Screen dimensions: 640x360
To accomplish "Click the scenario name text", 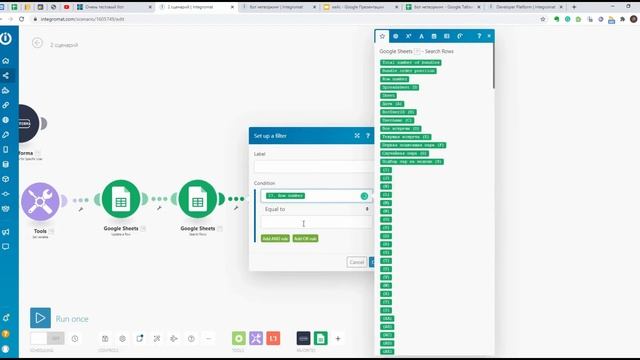I will click(64, 45).
